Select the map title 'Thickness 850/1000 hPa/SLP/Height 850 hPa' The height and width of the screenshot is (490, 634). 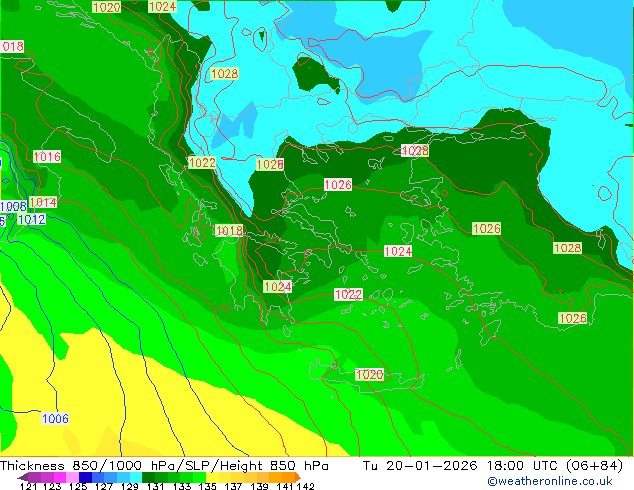(164, 466)
